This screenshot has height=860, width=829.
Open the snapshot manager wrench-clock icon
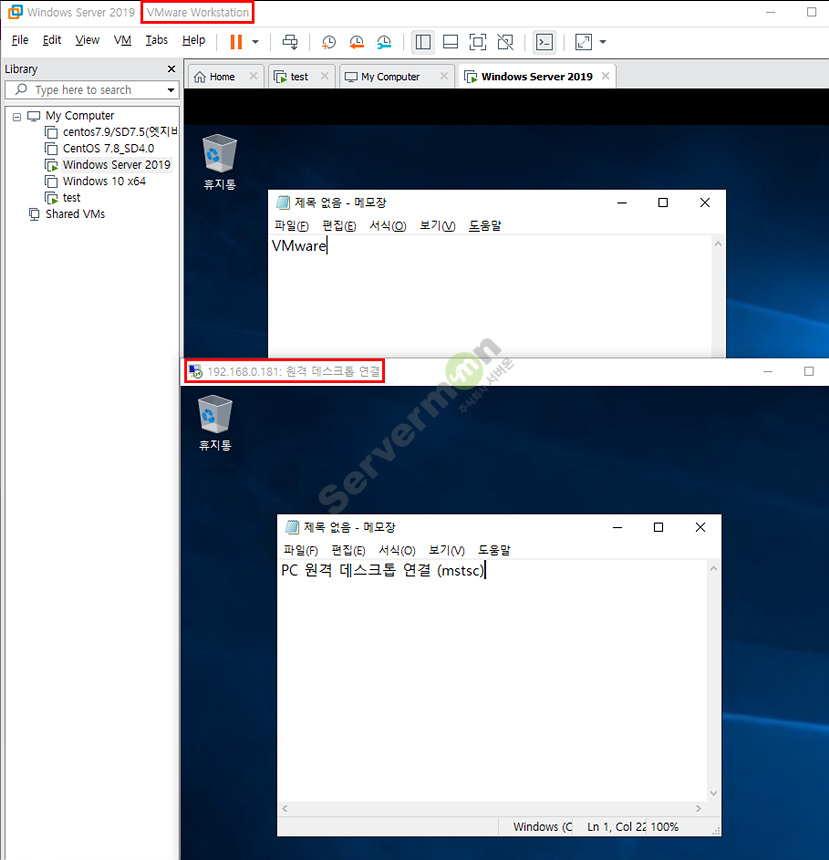[x=384, y=42]
